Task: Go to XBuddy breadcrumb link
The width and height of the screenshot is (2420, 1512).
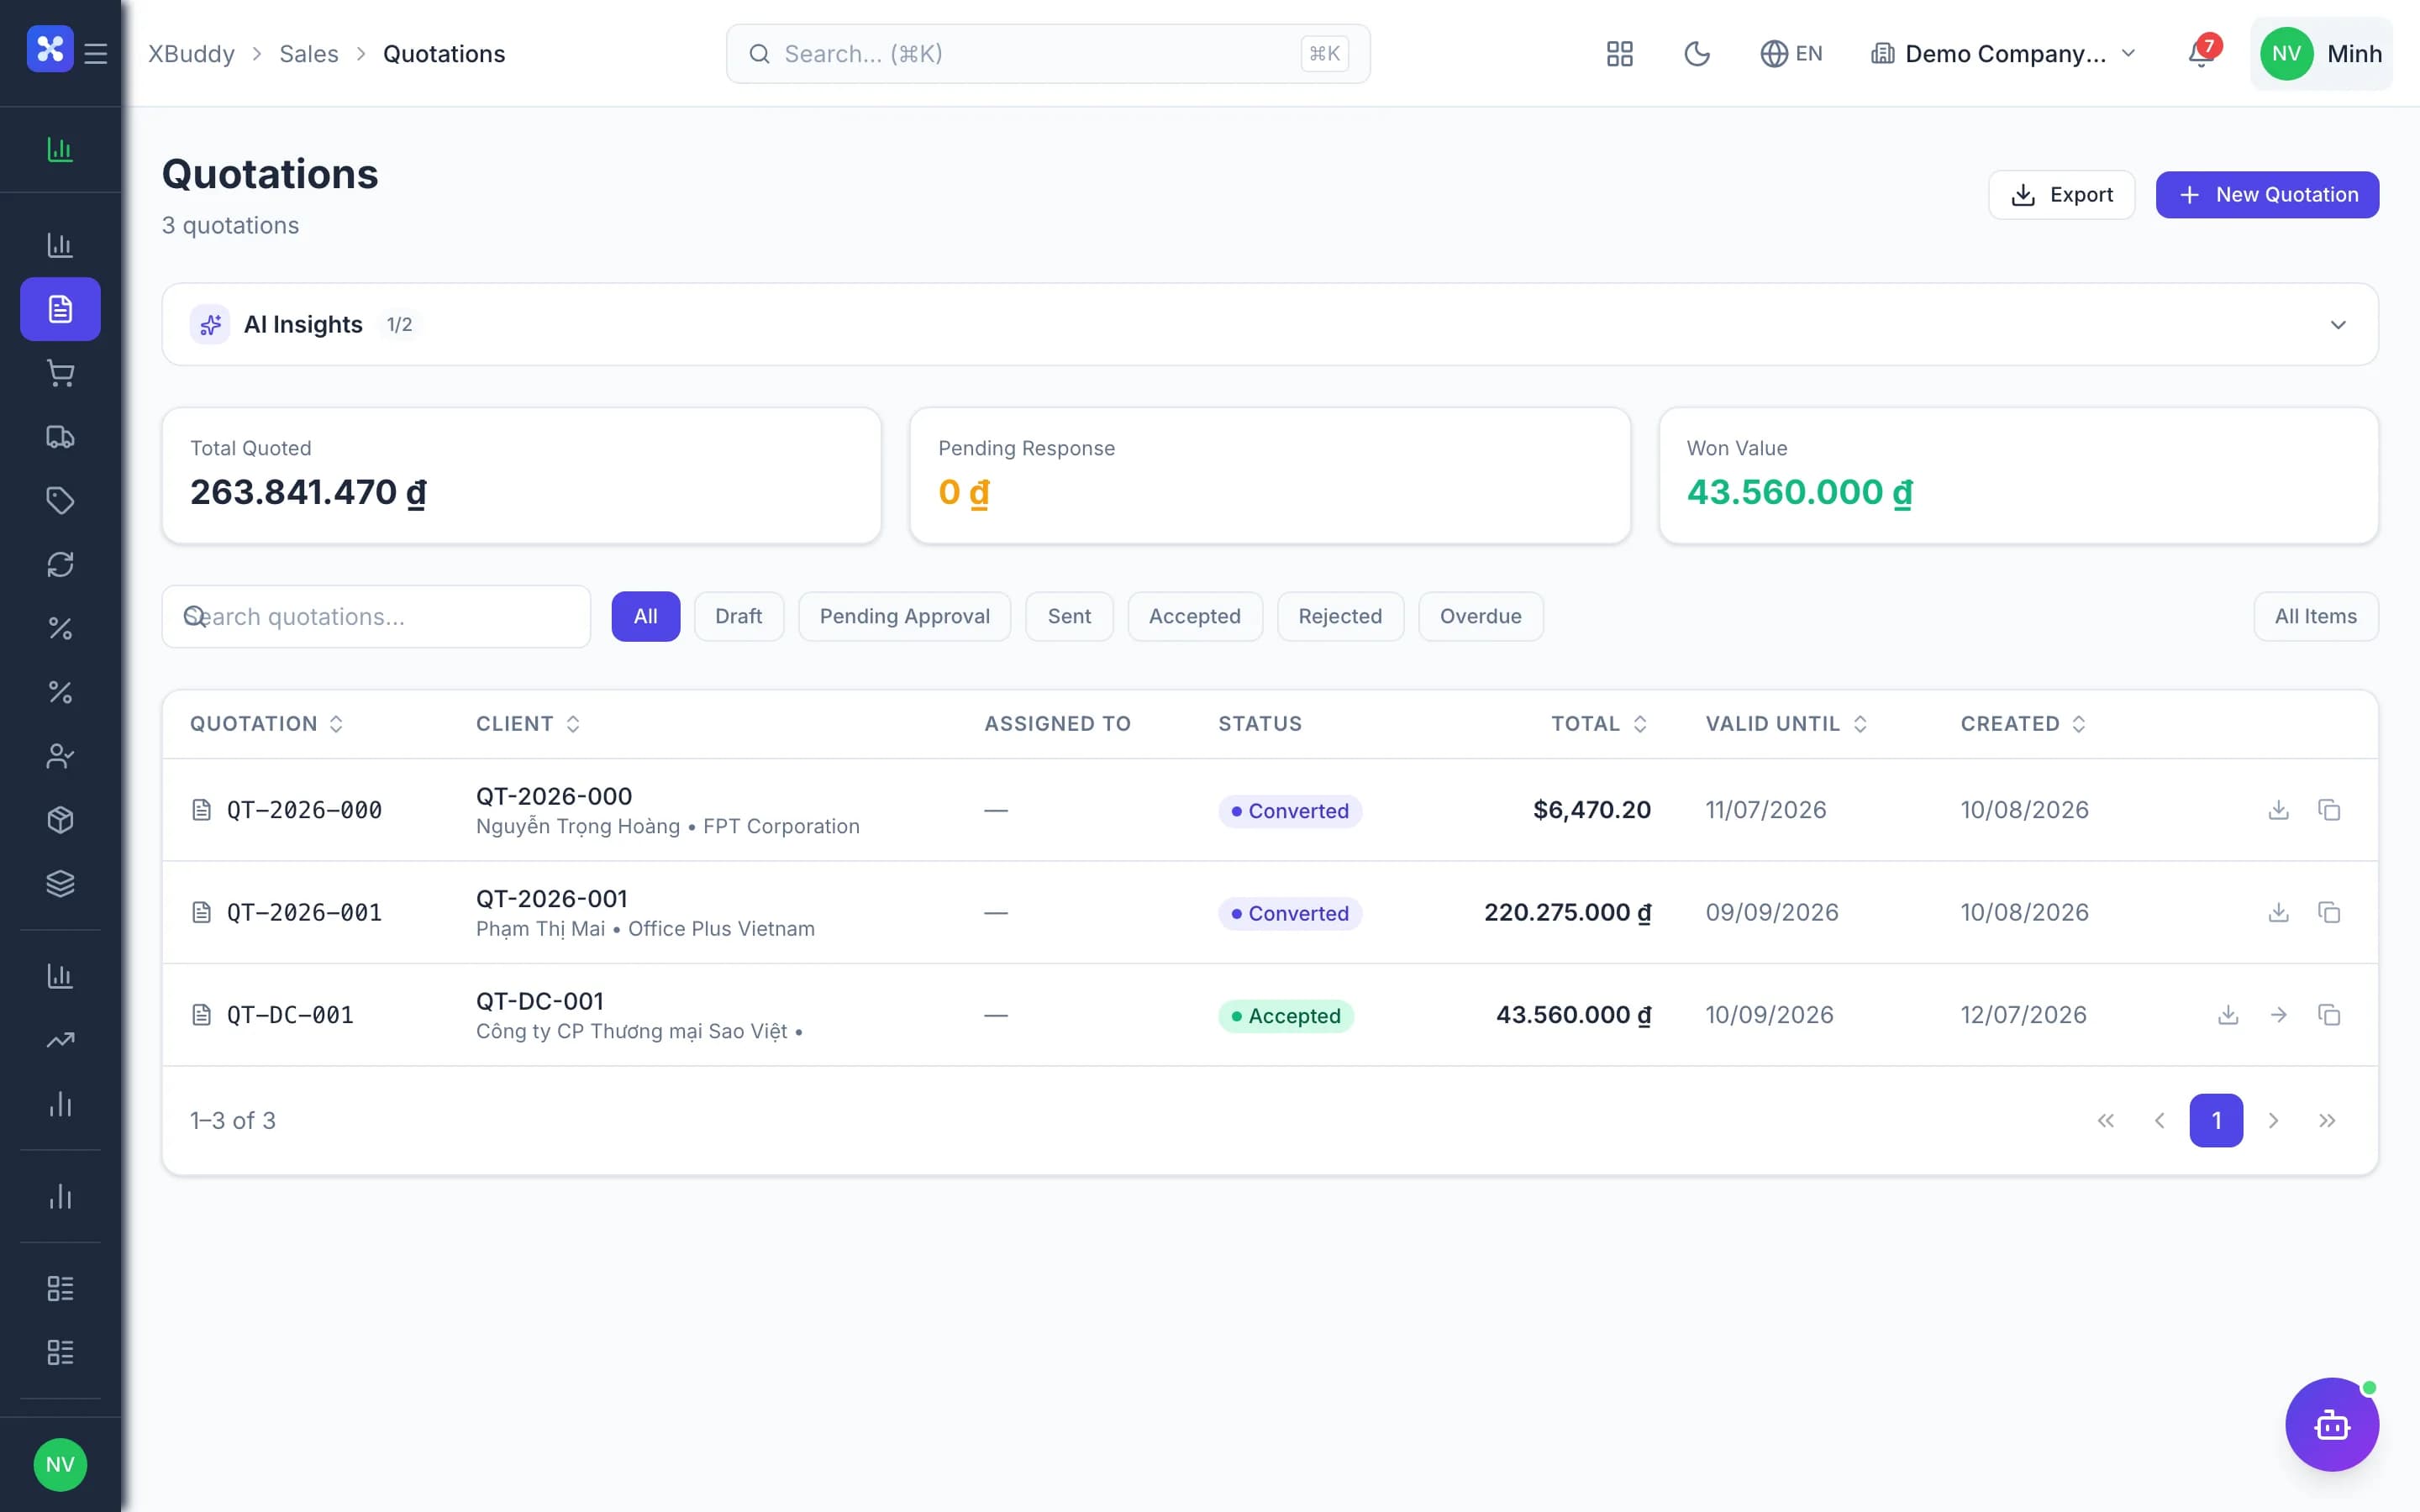Action: tap(191, 54)
